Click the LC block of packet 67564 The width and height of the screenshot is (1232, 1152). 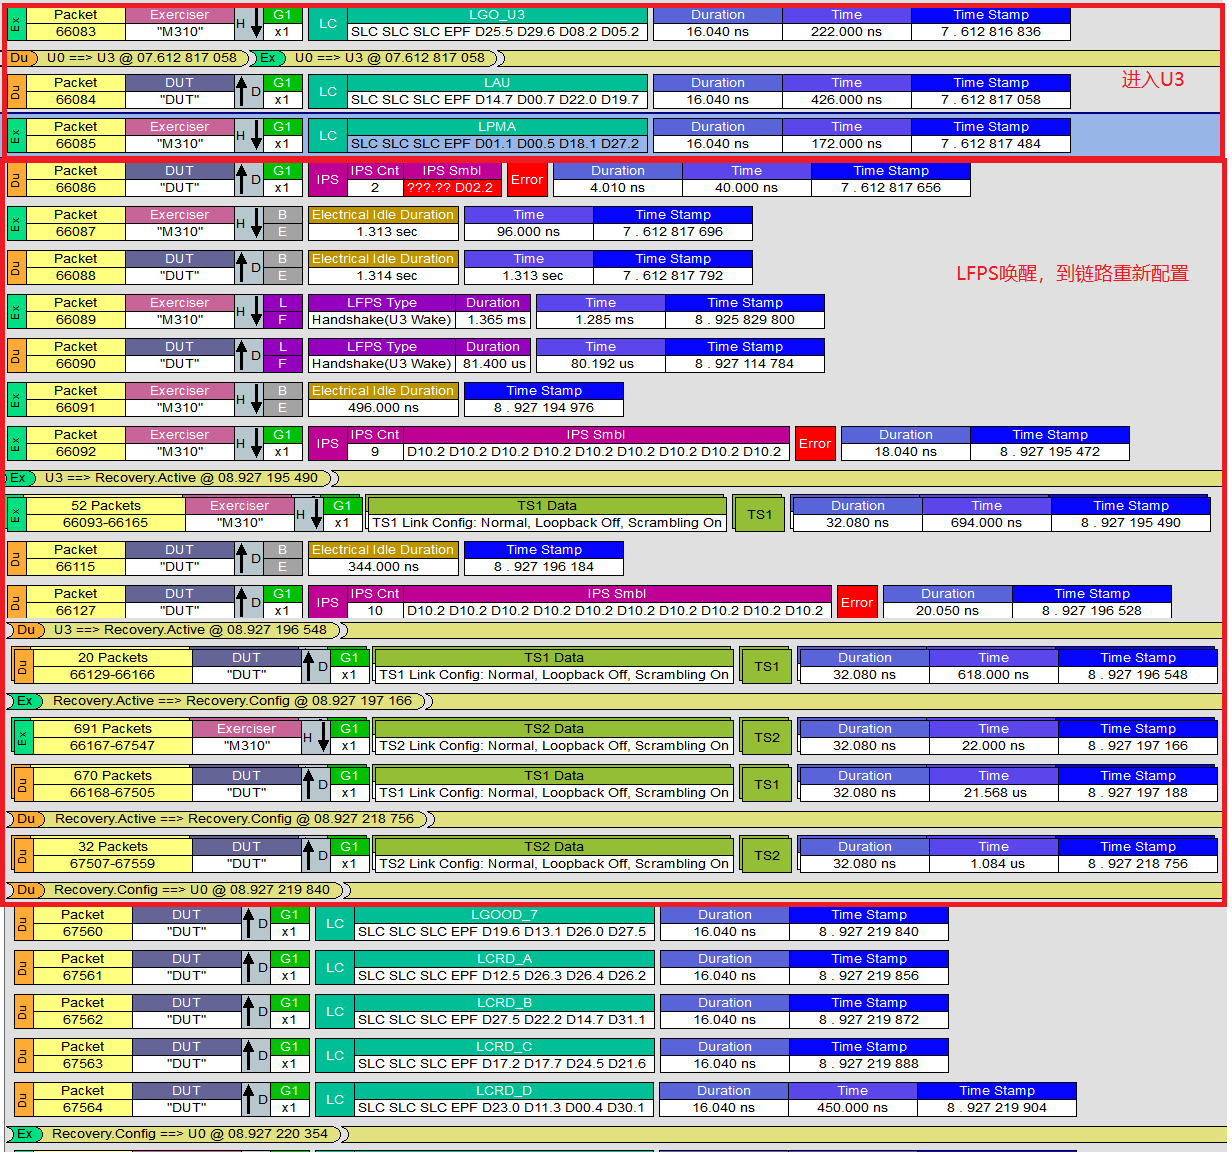coord(334,1100)
